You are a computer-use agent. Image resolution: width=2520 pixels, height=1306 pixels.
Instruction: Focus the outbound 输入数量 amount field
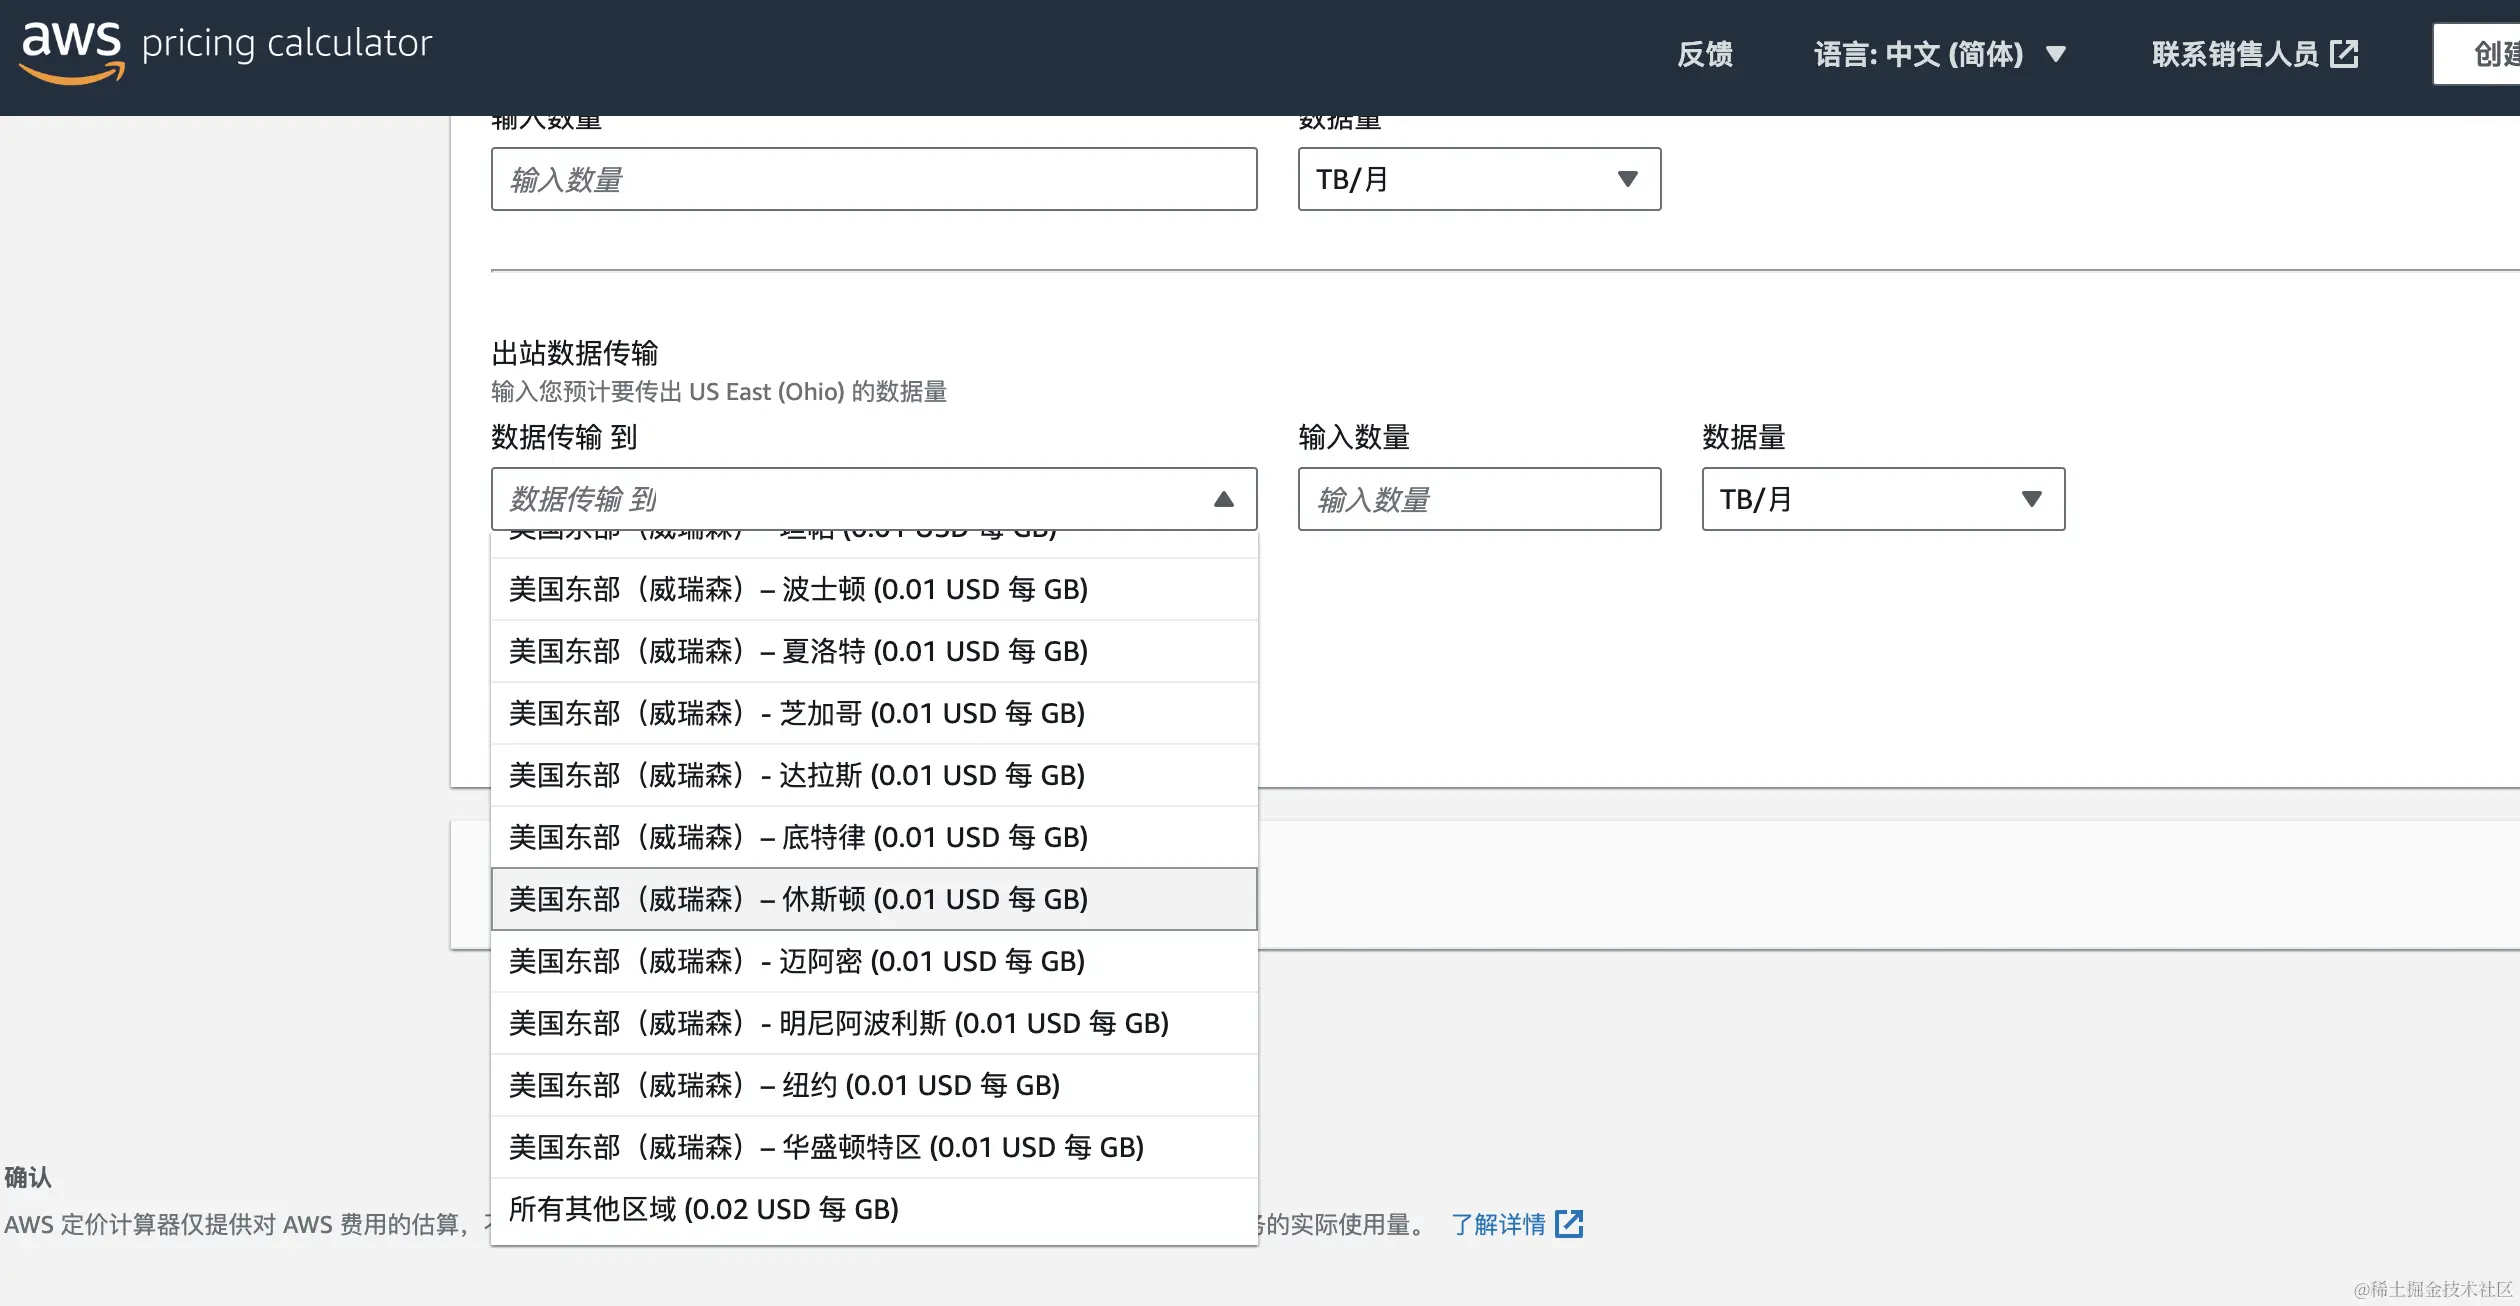click(x=1478, y=499)
